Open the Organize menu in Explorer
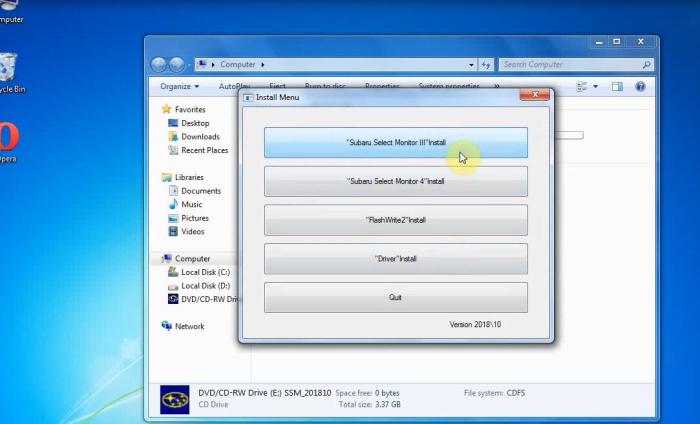The width and height of the screenshot is (700, 424). tap(179, 86)
